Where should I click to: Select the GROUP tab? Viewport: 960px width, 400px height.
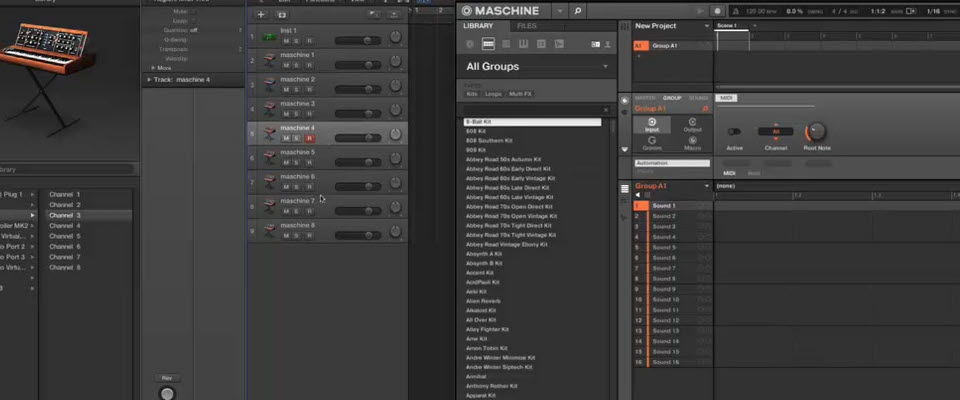pyautogui.click(x=672, y=98)
